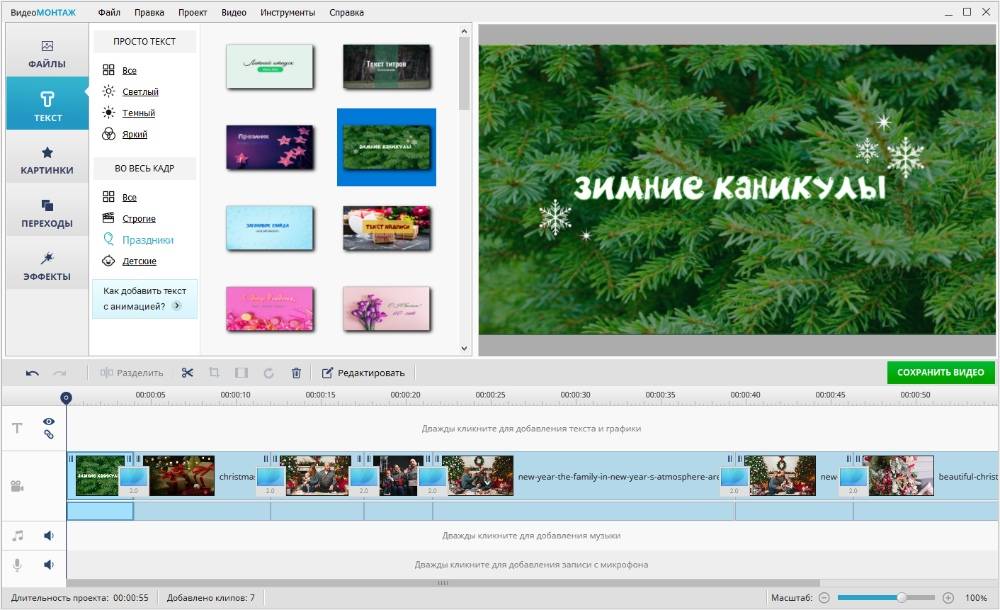
Task: Click the Масштаб zoom slider handle
Action: coord(902,598)
